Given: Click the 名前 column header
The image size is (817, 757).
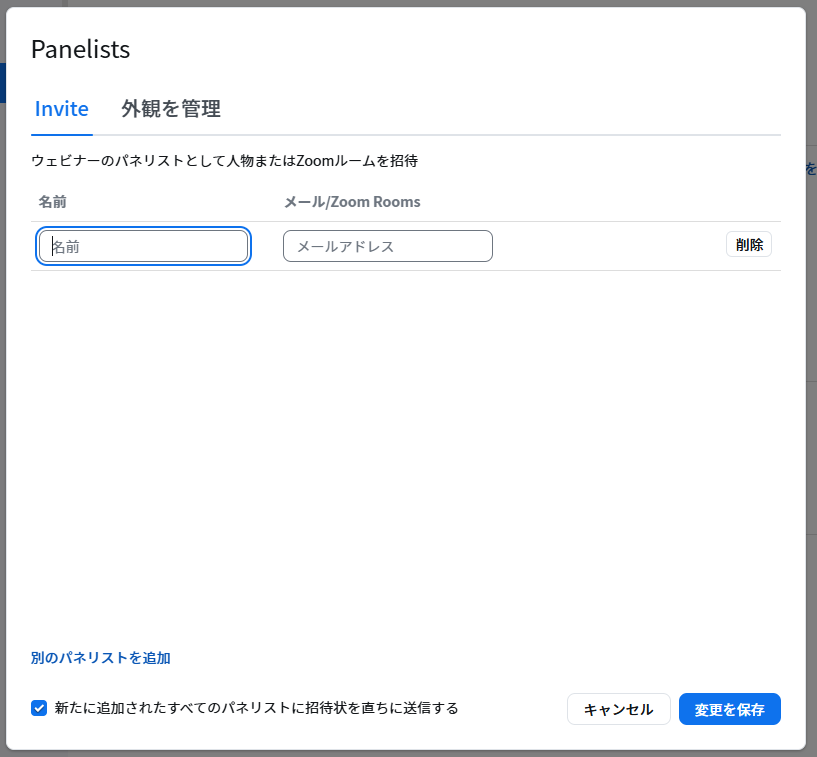Looking at the screenshot, I should (53, 202).
